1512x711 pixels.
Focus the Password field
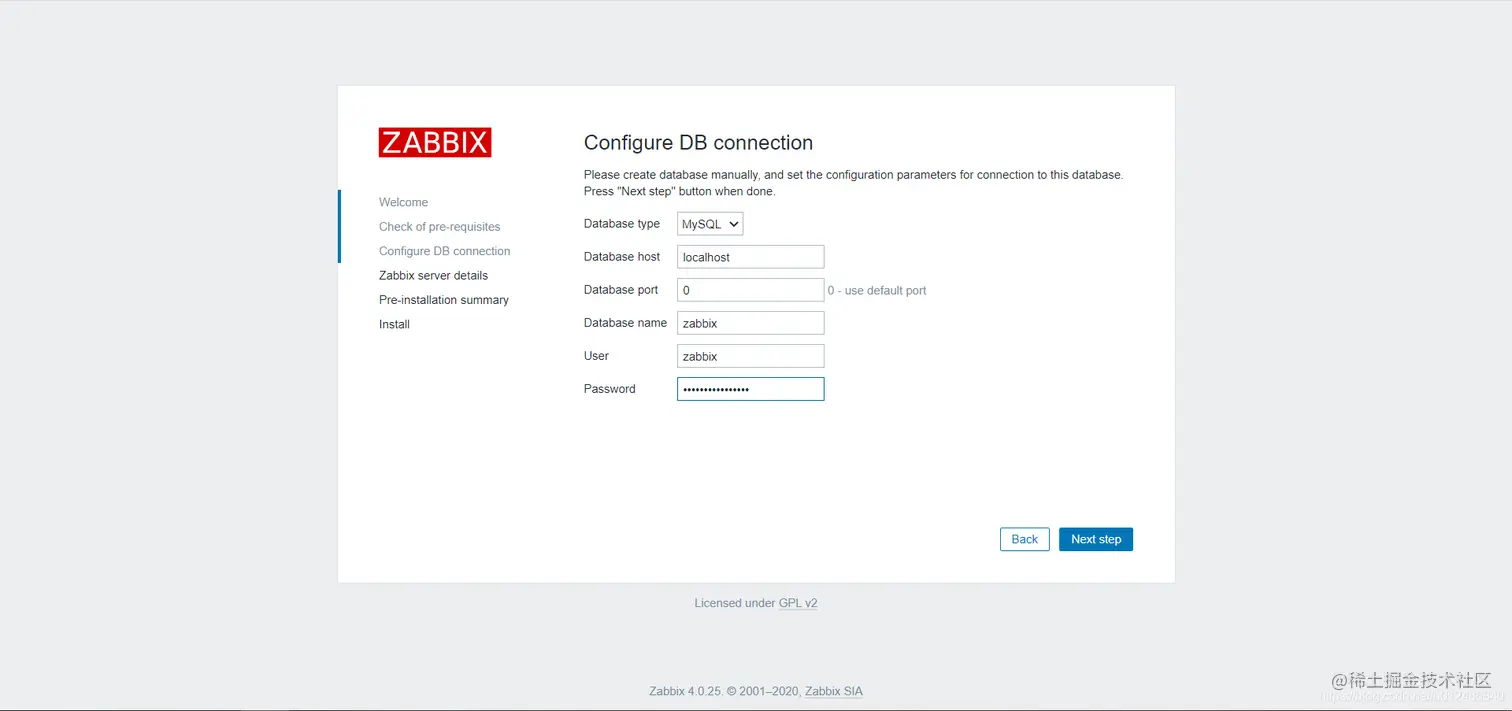coord(750,389)
